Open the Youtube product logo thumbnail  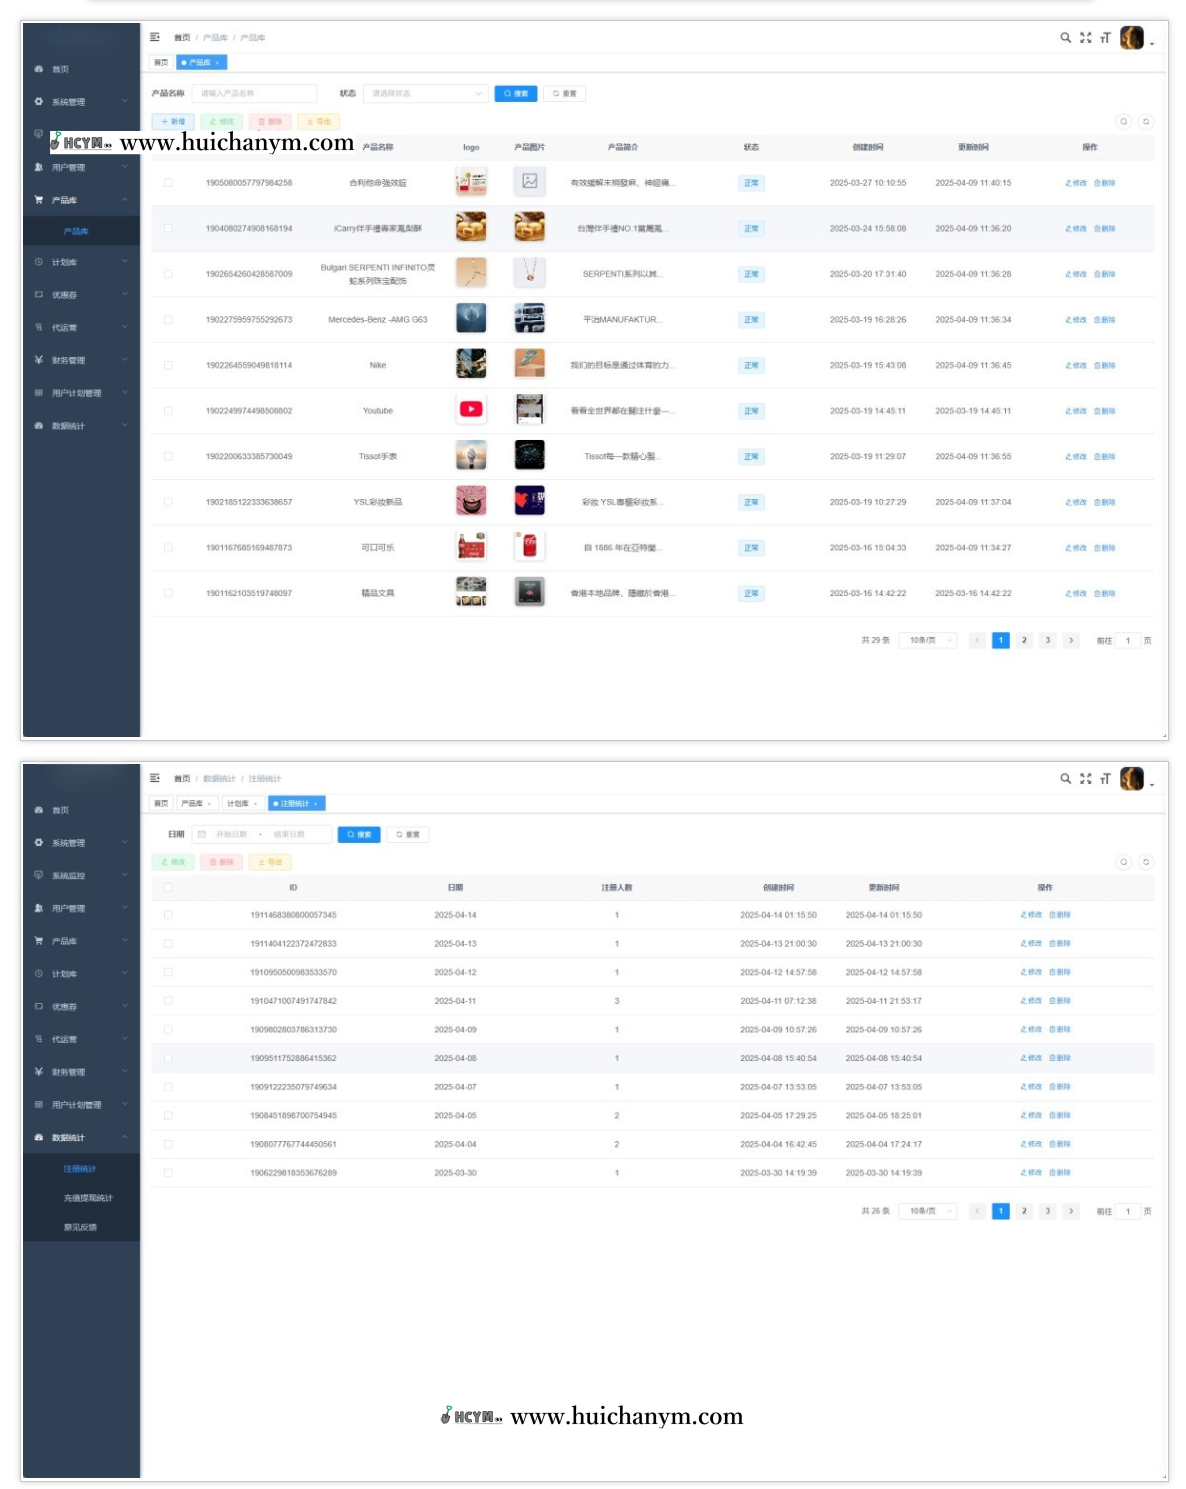[x=471, y=410]
